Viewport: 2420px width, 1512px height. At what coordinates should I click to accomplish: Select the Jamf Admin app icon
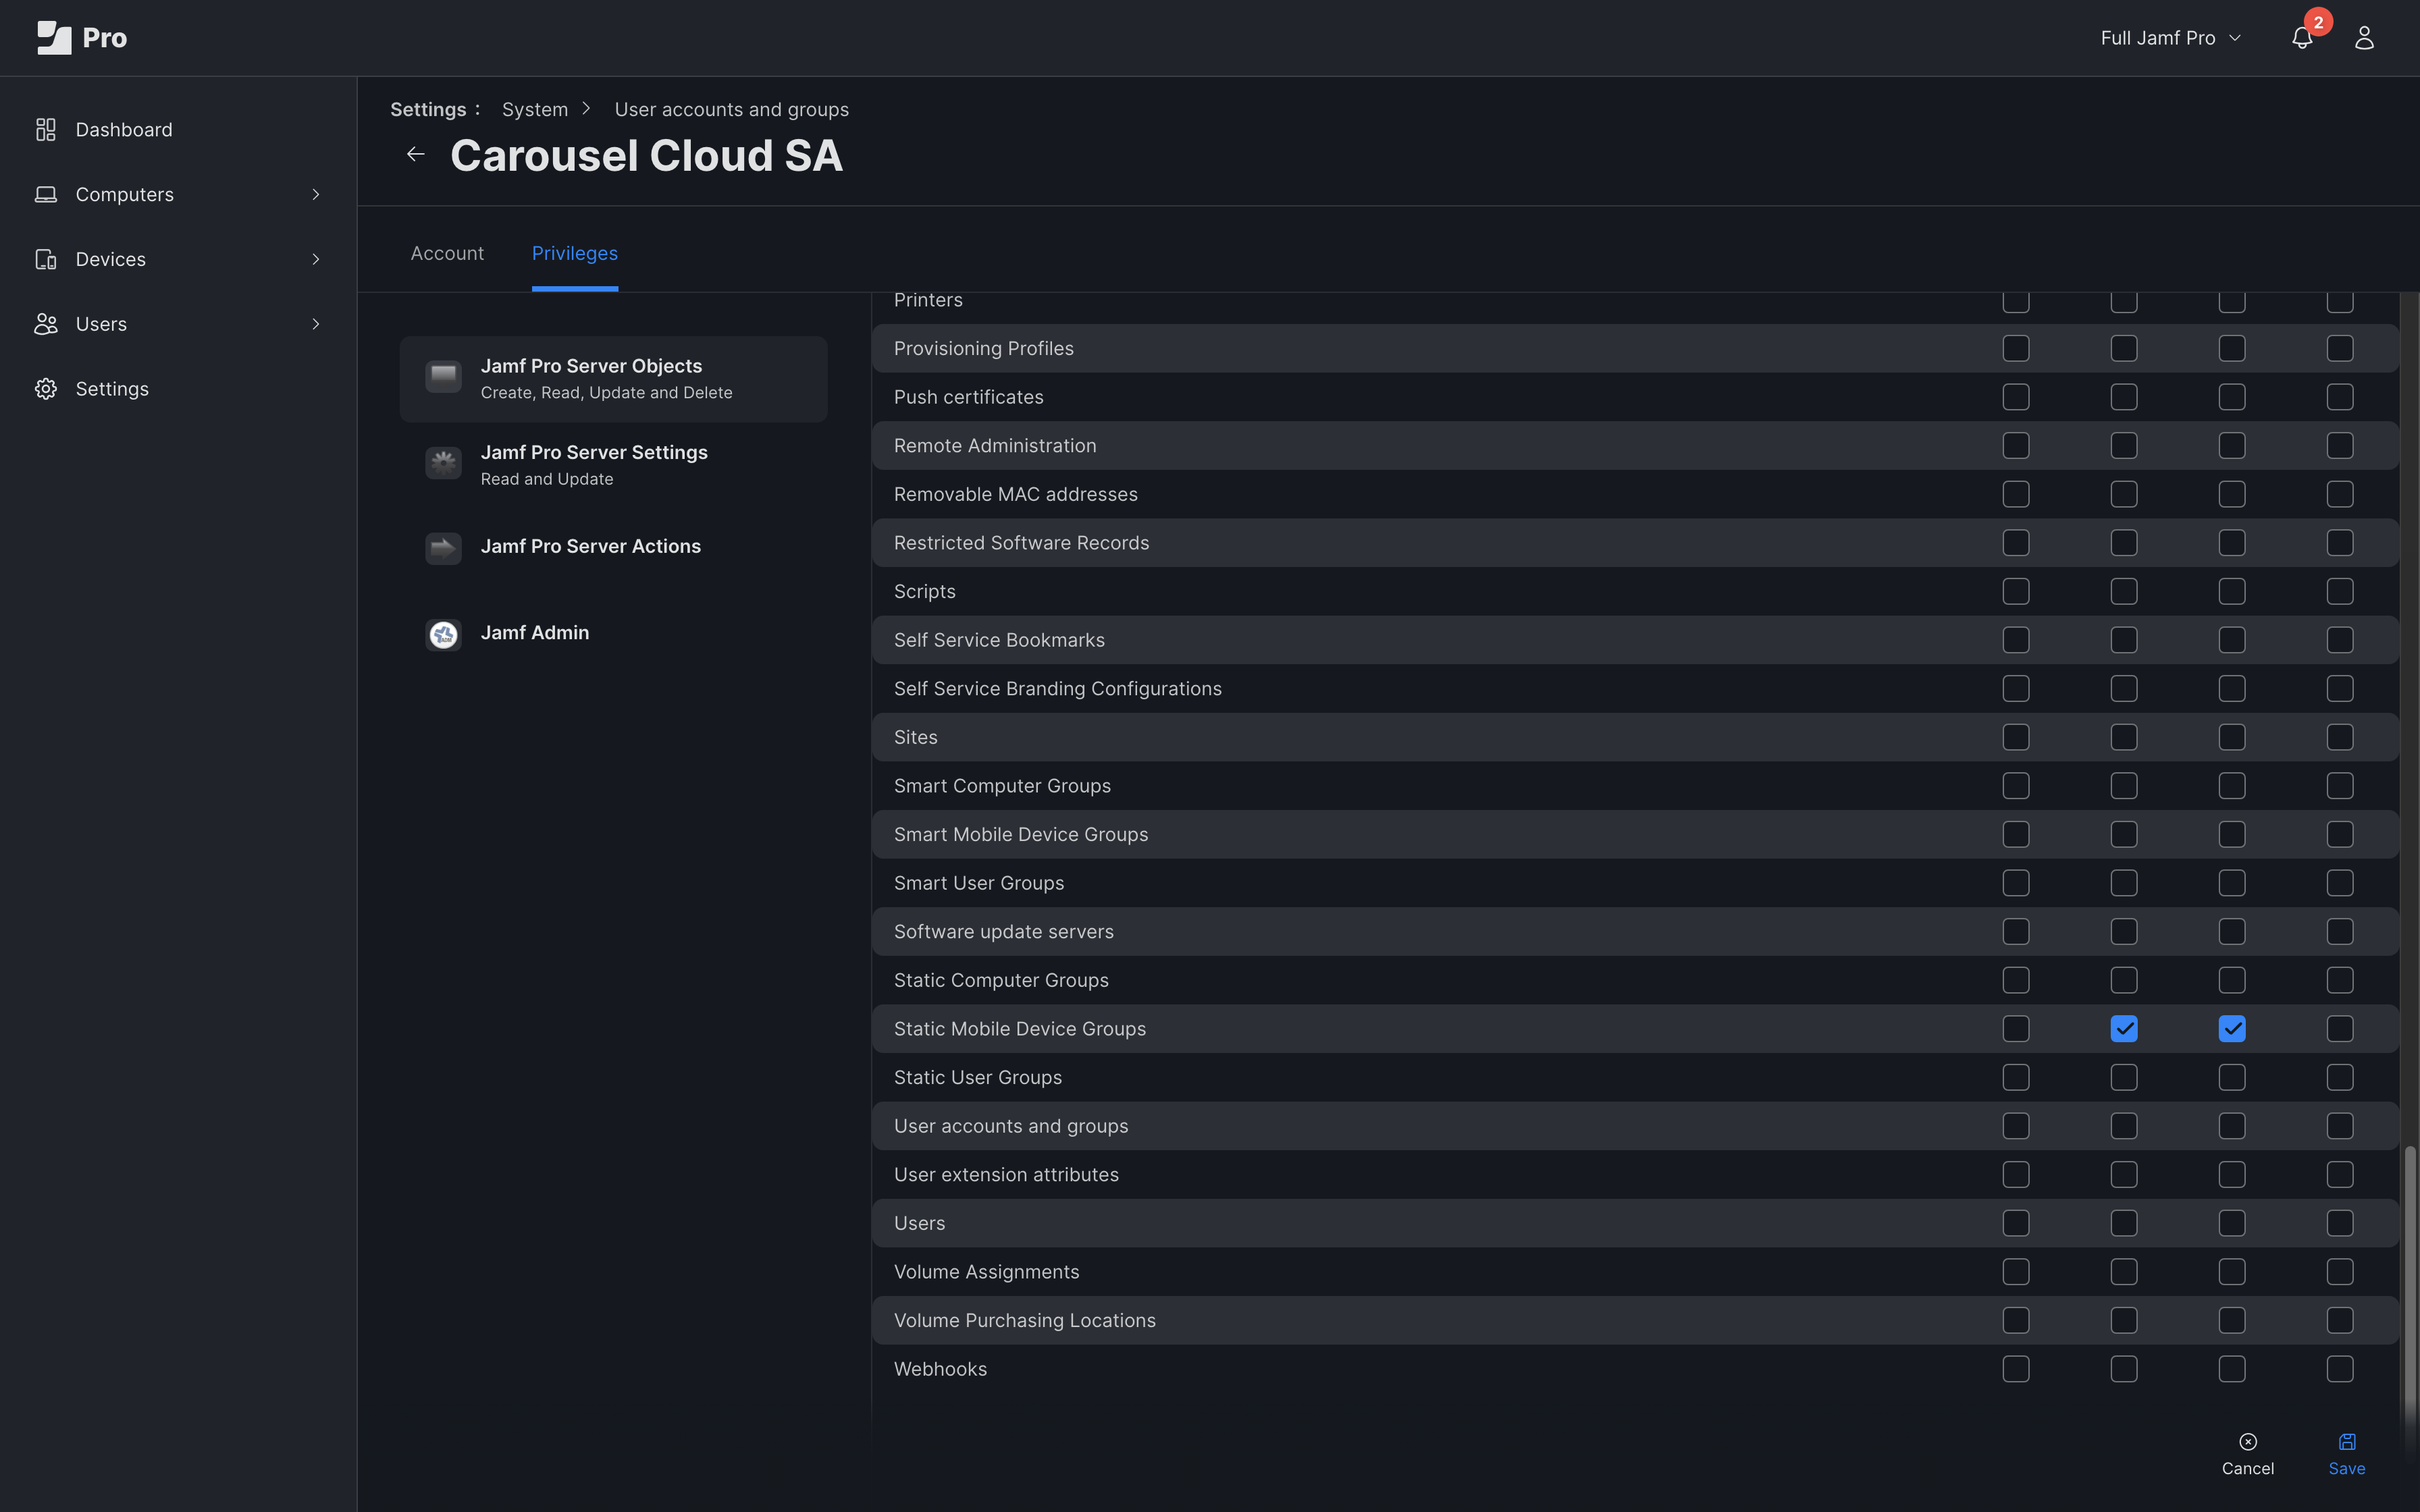tap(443, 634)
